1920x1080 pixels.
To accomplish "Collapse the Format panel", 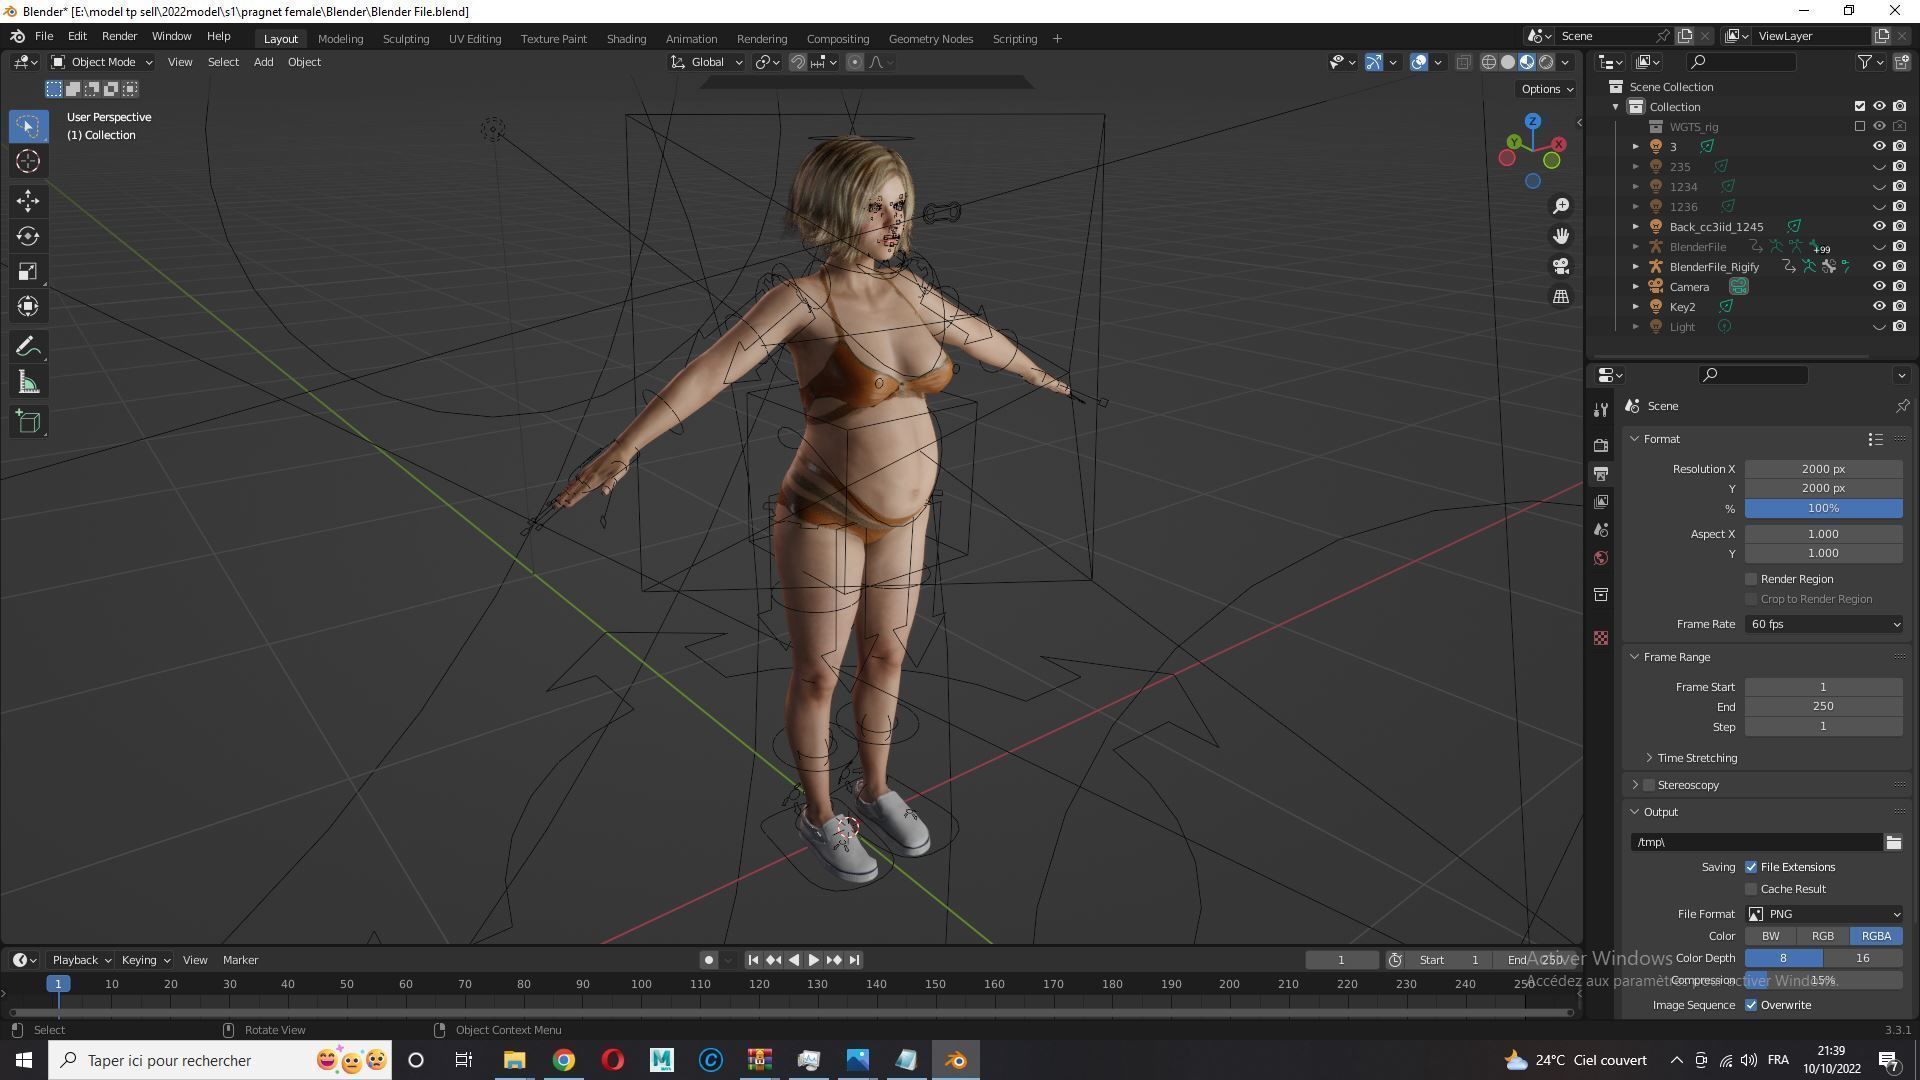I will [1636, 439].
